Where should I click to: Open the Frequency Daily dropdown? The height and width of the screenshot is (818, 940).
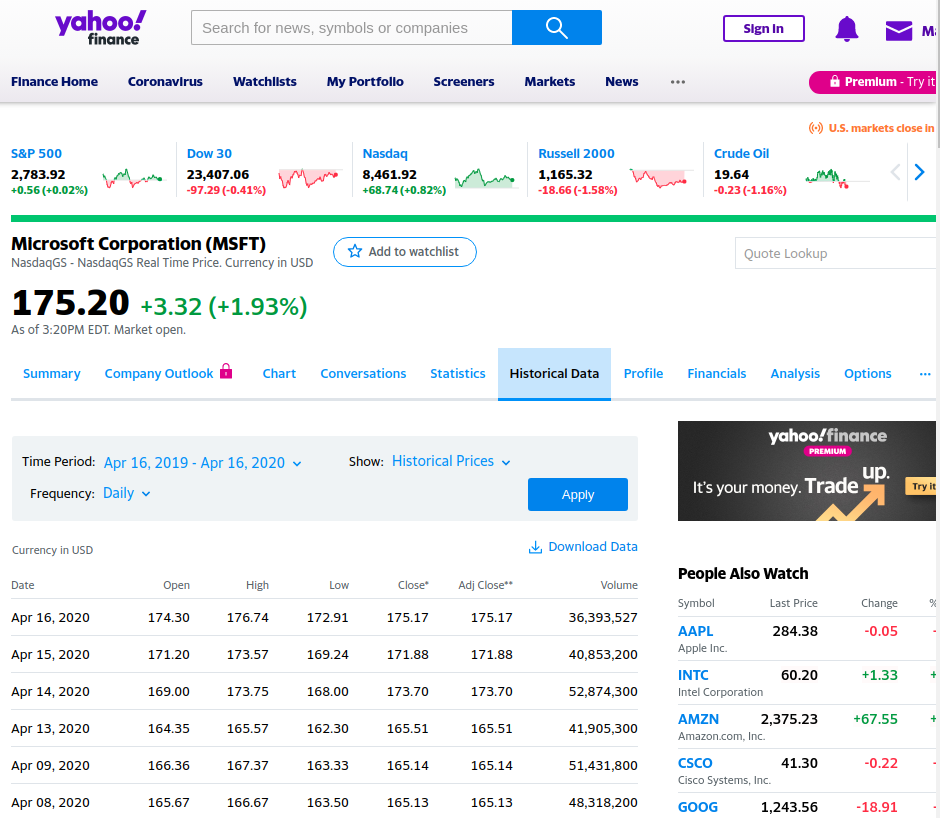tap(126, 493)
